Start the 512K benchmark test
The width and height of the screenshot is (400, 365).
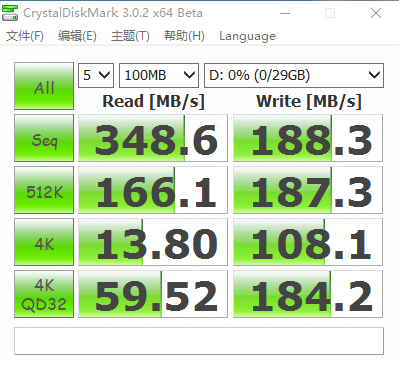click(44, 190)
